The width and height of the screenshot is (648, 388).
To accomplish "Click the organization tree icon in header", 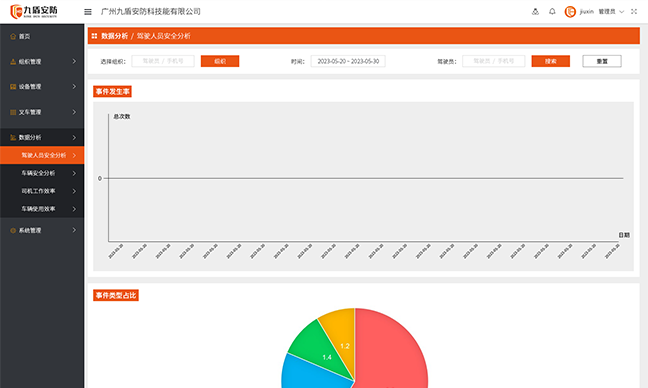I will (x=535, y=12).
